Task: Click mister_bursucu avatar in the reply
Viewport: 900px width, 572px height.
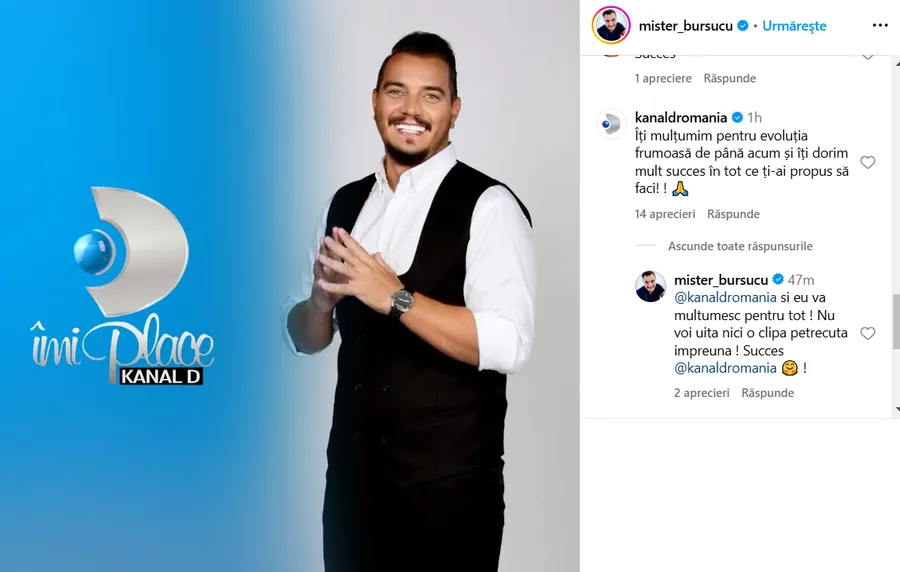Action: [x=650, y=286]
